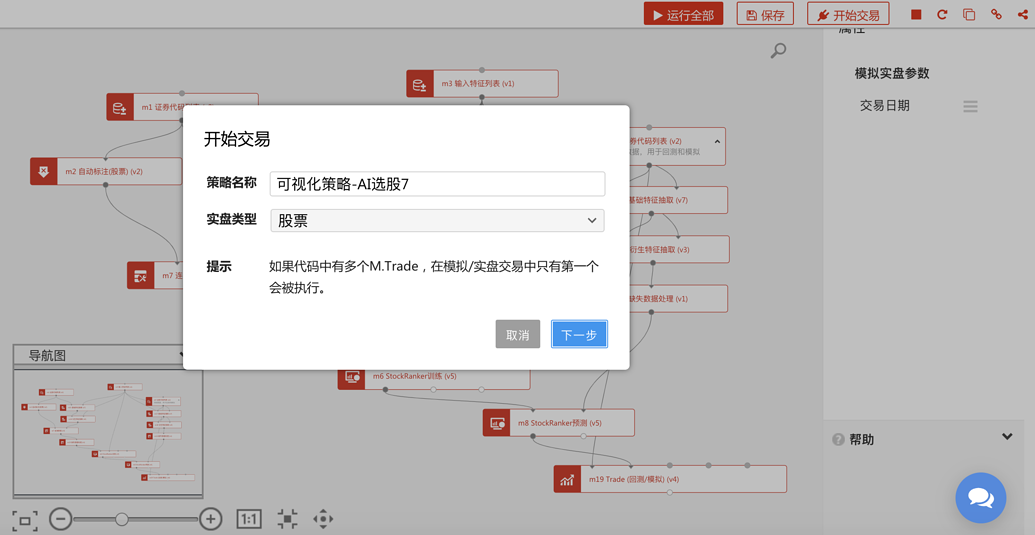The width and height of the screenshot is (1035, 535).
Task: Collapse the 帮助 panel chevron
Action: 1007,437
